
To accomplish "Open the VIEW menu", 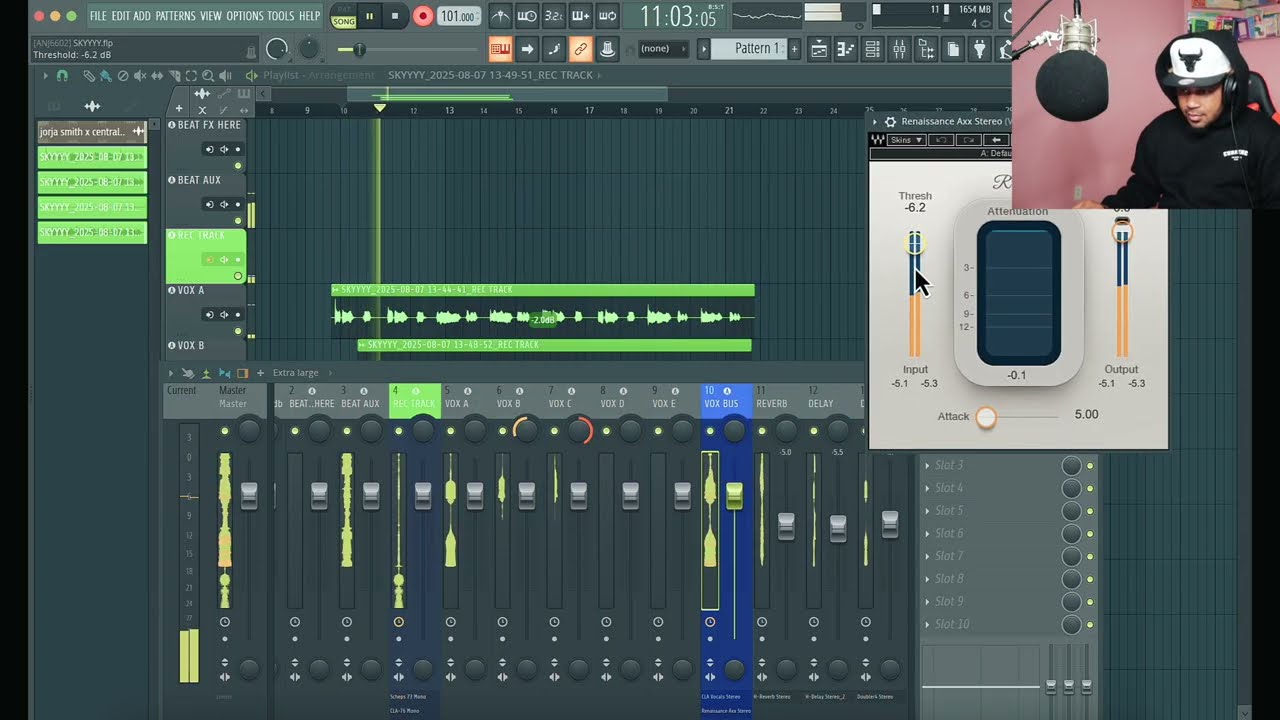I will coord(211,16).
